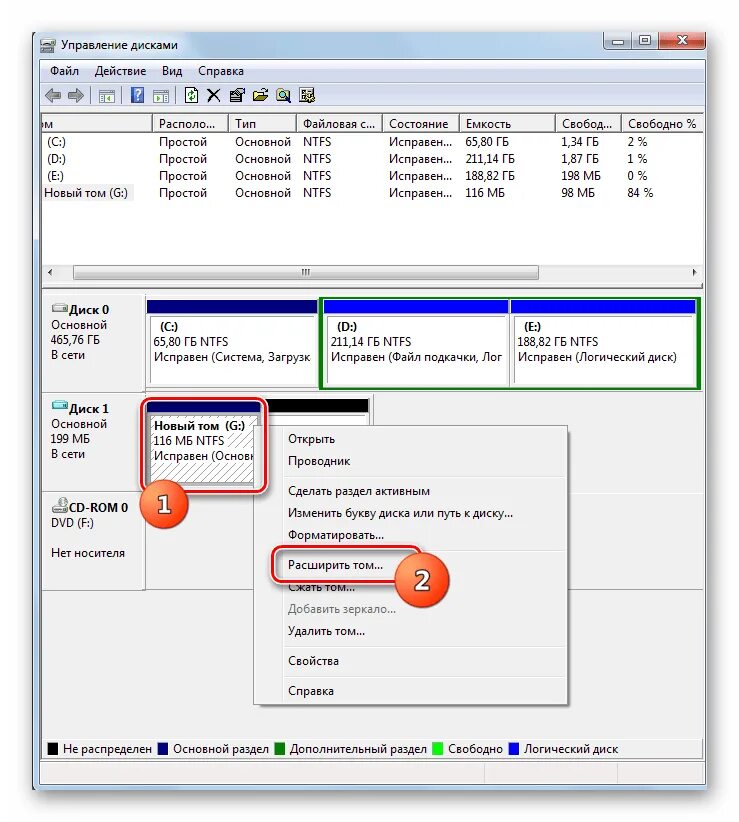Screen dimensions: 739x822
Task: Click the black X delete toolbar icon
Action: (213, 95)
